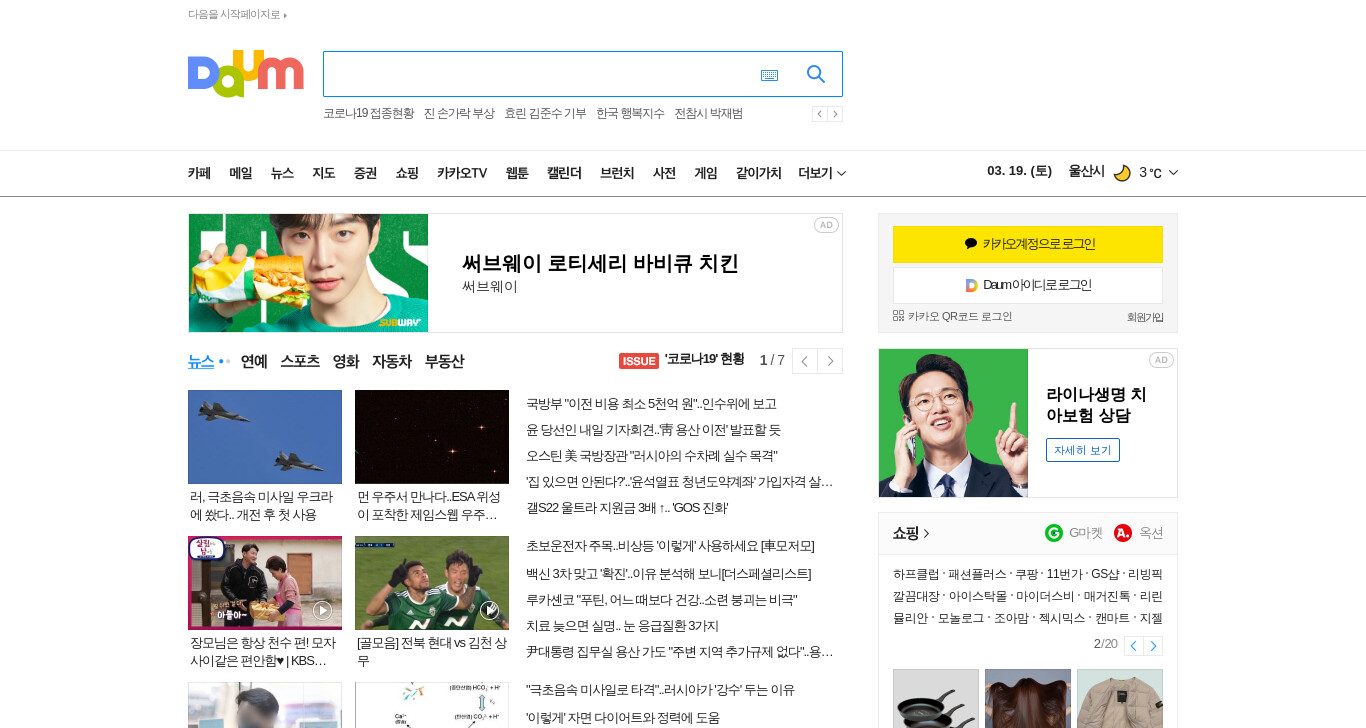The width and height of the screenshot is (1366, 728).
Task: Go to previous shopping page arrow
Action: click(x=1133, y=646)
